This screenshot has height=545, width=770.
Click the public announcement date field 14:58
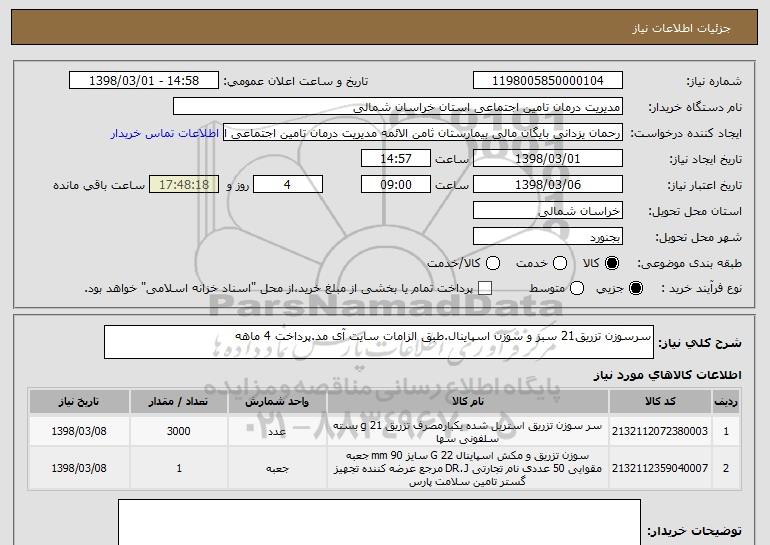[144, 81]
